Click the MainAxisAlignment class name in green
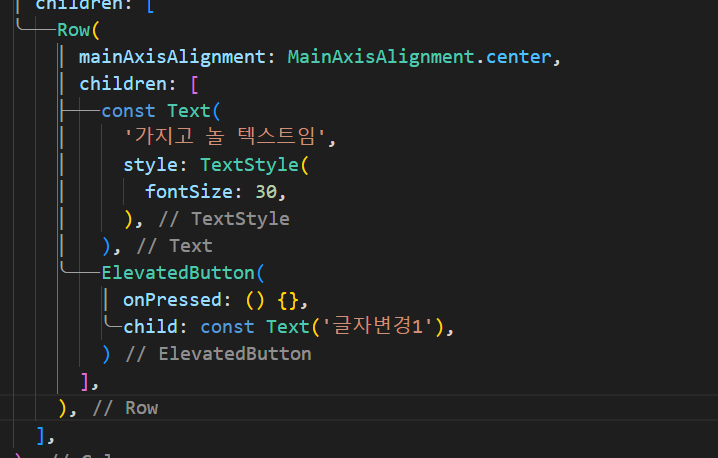The image size is (718, 458). coord(381,57)
